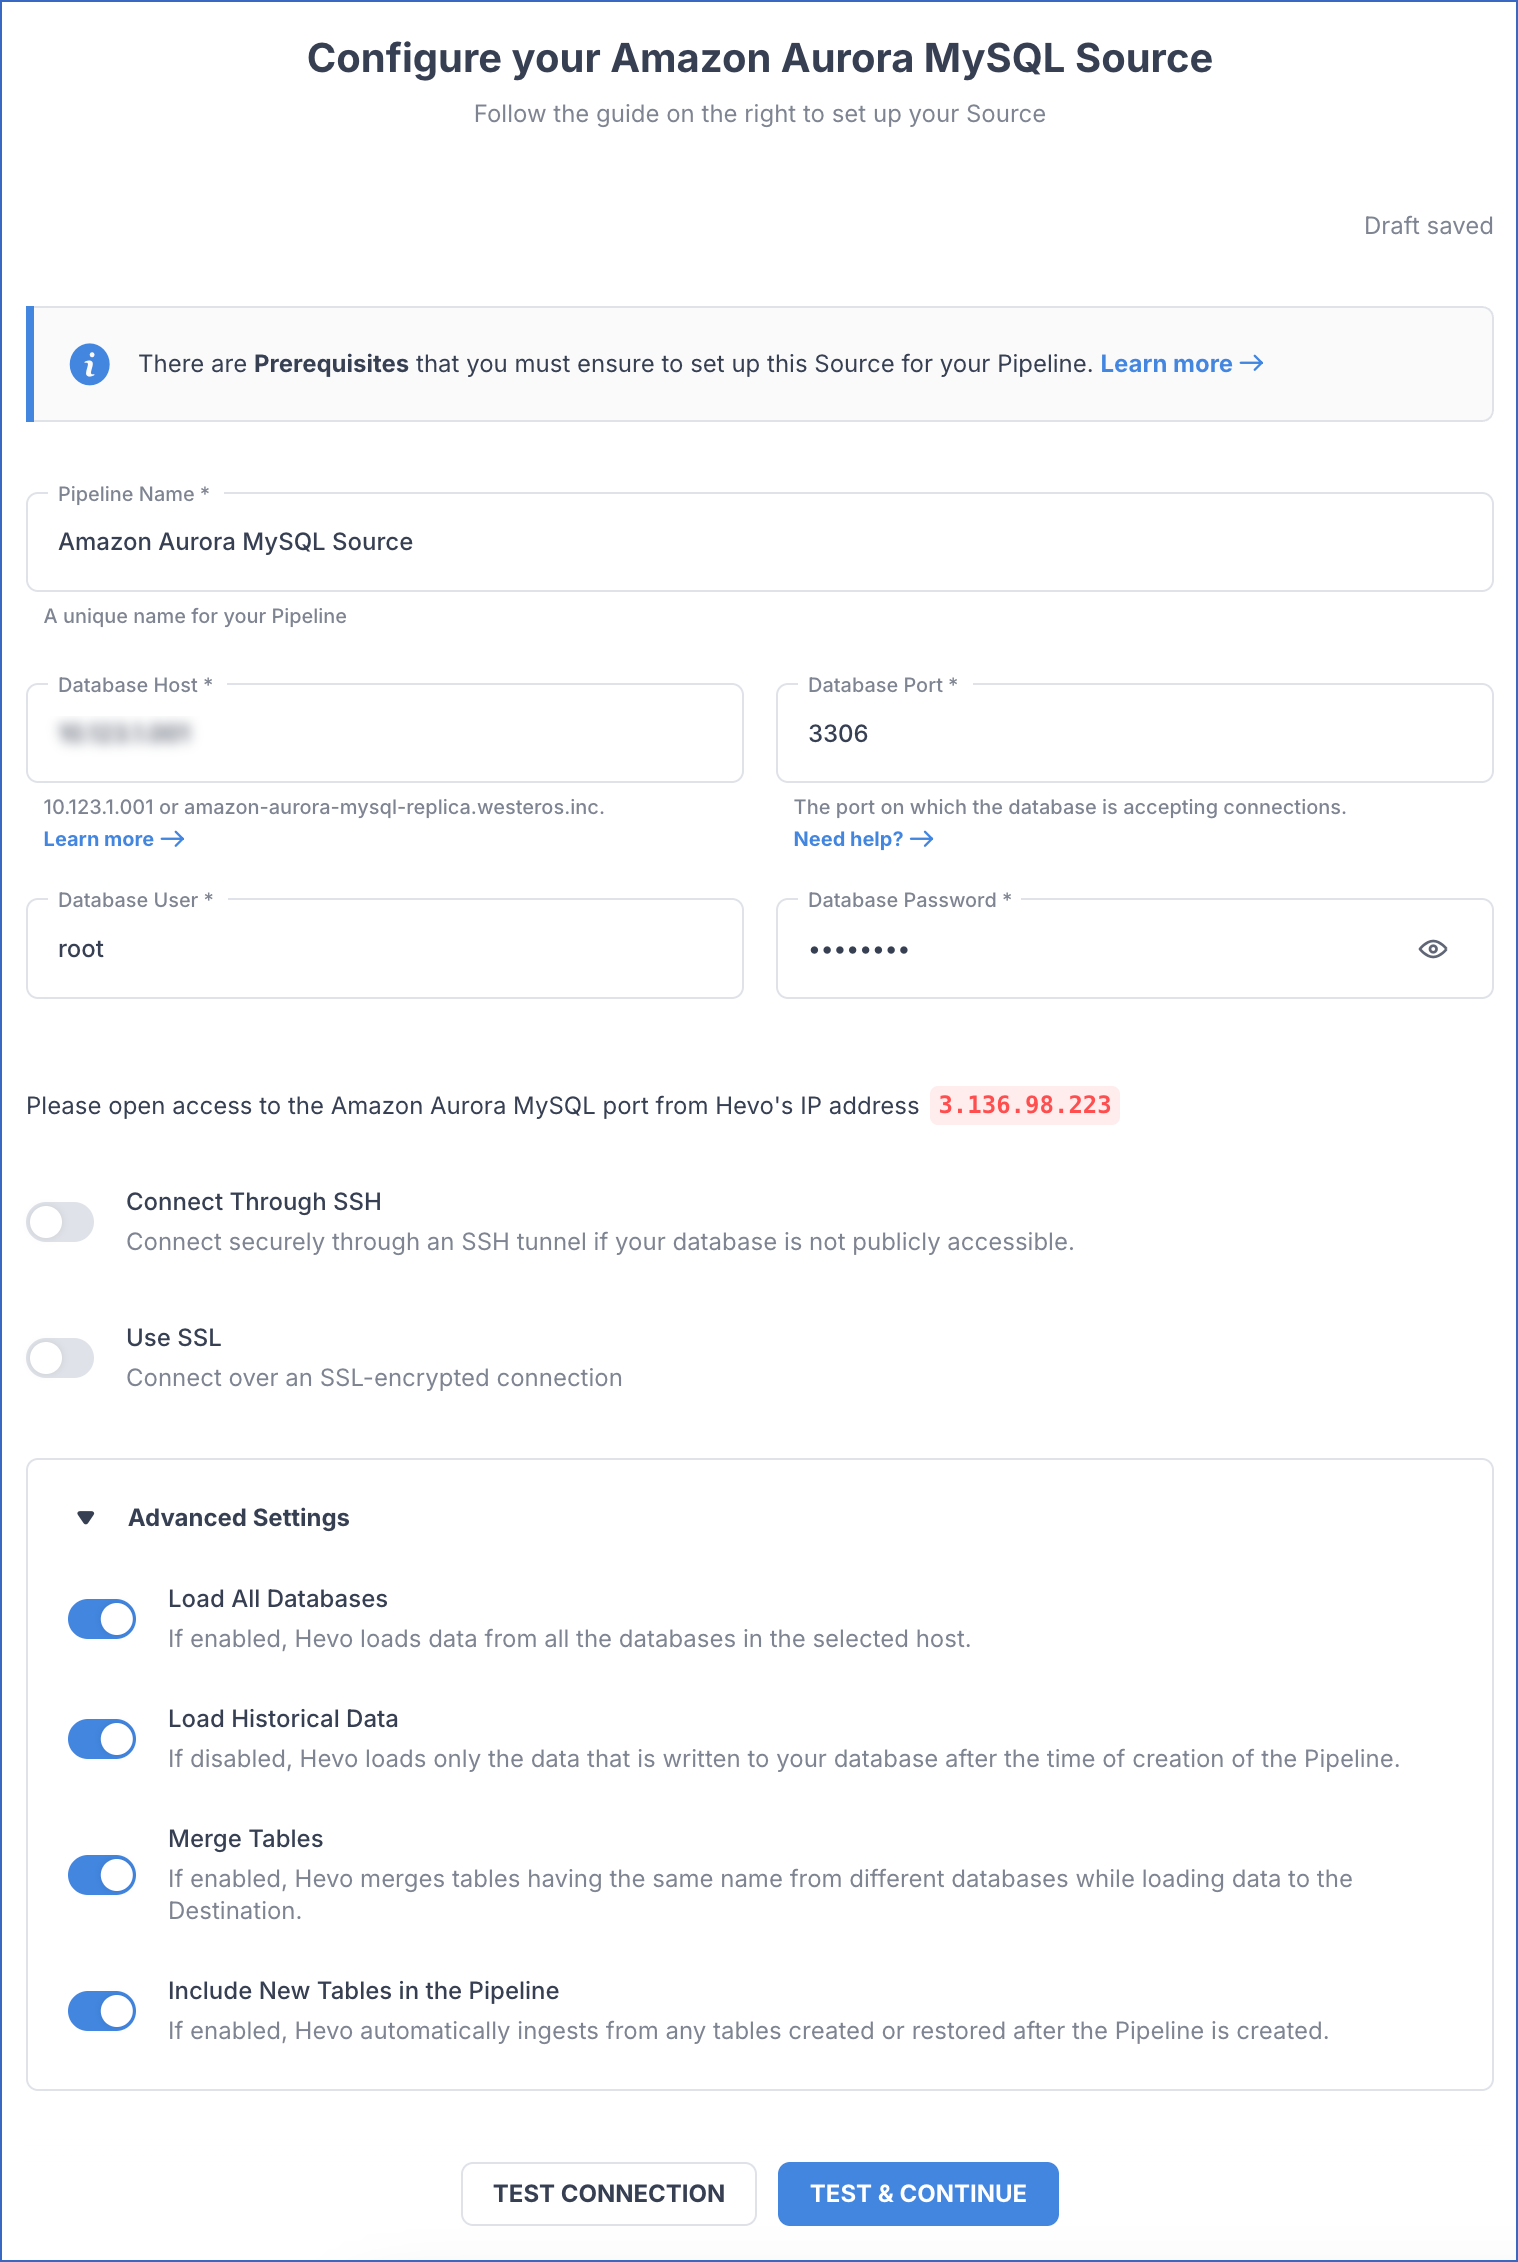This screenshot has height=2262, width=1518.
Task: Click the Advanced Settings heading
Action: [239, 1518]
